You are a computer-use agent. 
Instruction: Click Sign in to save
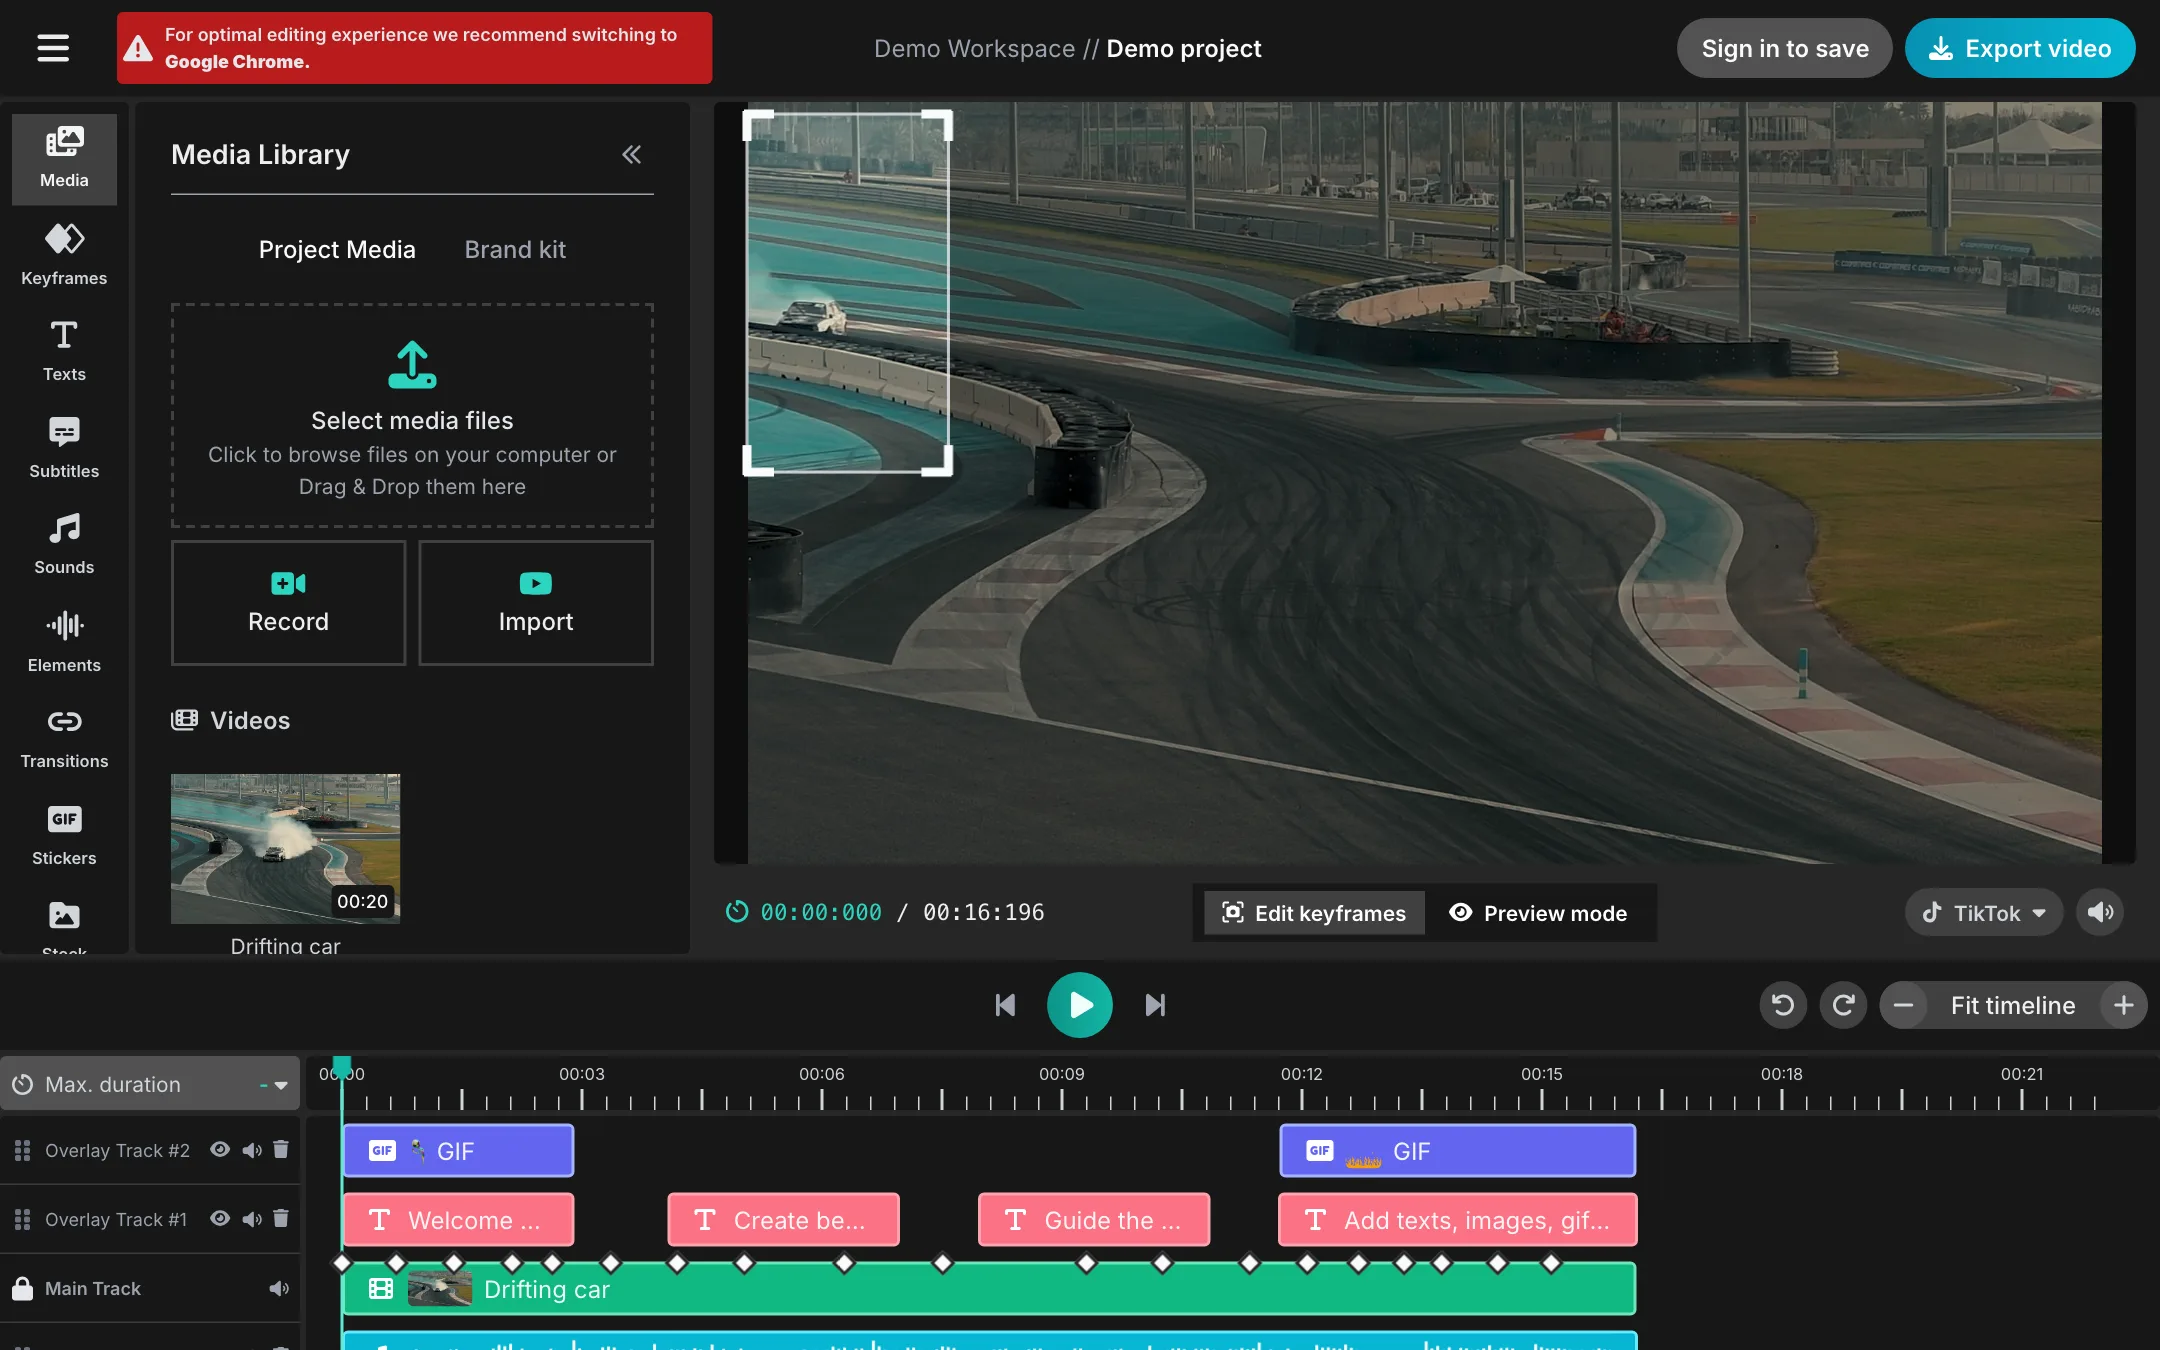[x=1785, y=48]
